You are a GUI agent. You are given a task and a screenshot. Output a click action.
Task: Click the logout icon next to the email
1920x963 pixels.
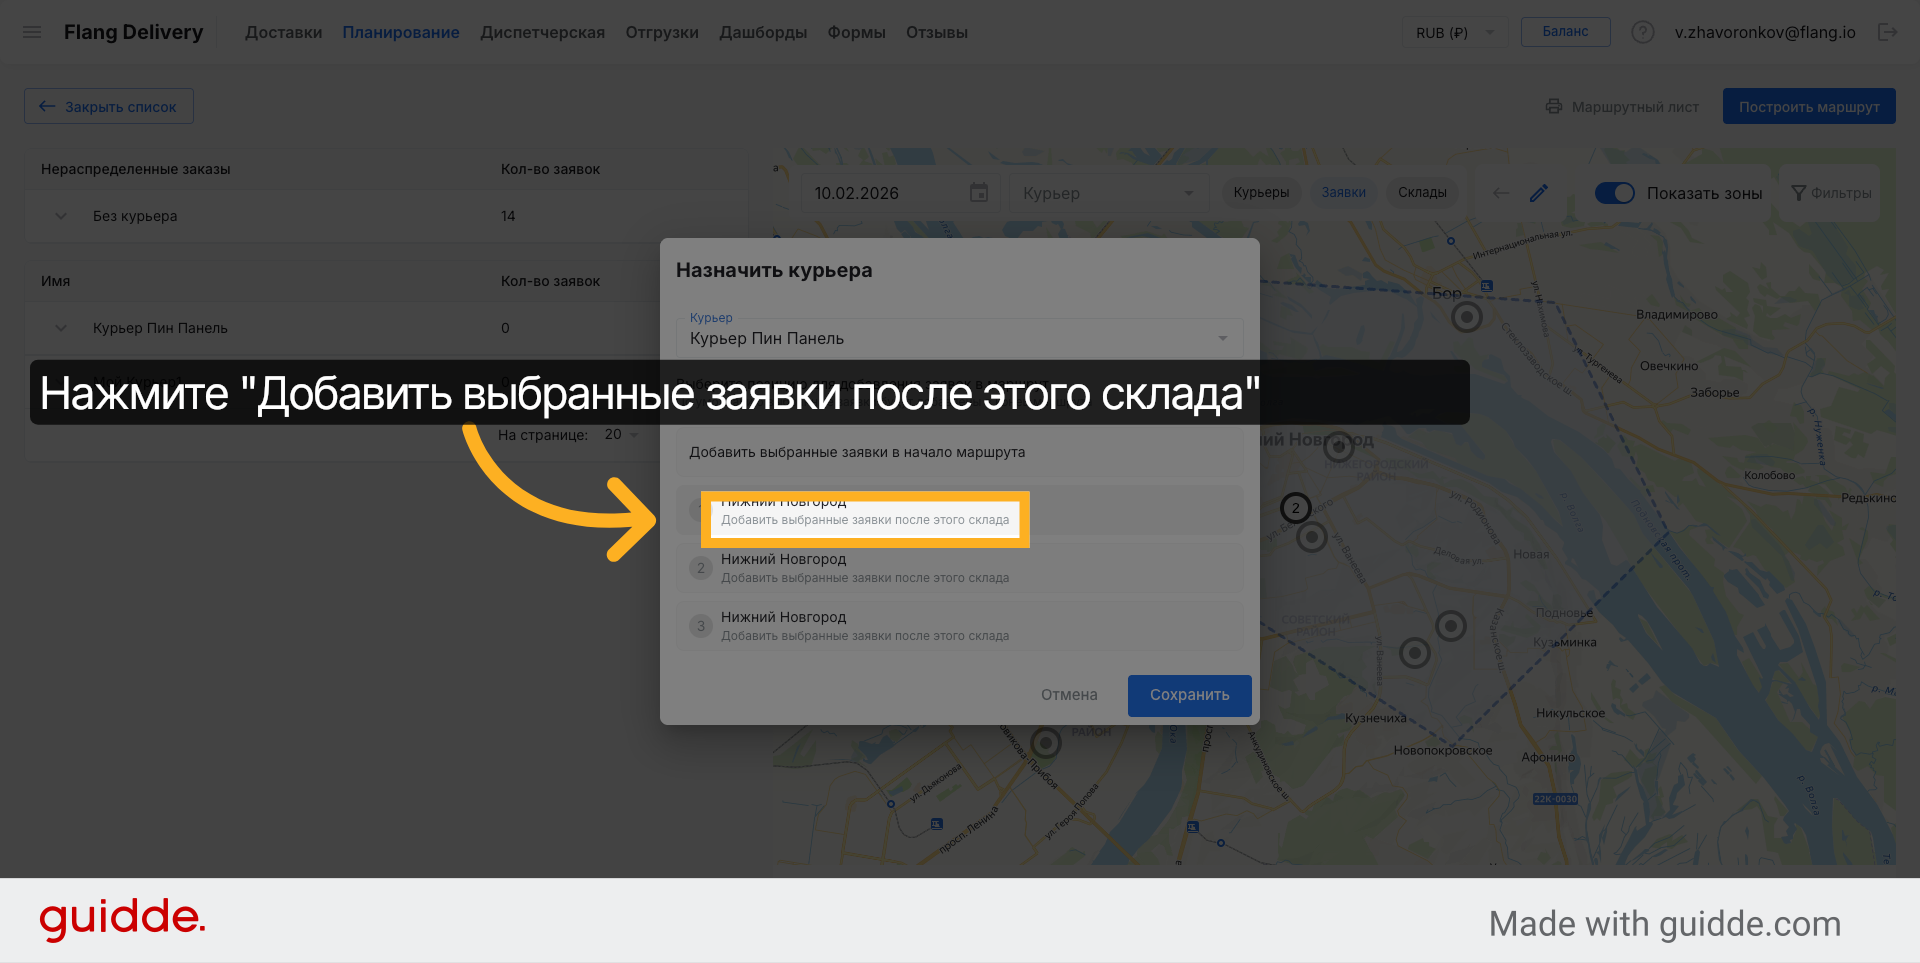pyautogui.click(x=1889, y=31)
